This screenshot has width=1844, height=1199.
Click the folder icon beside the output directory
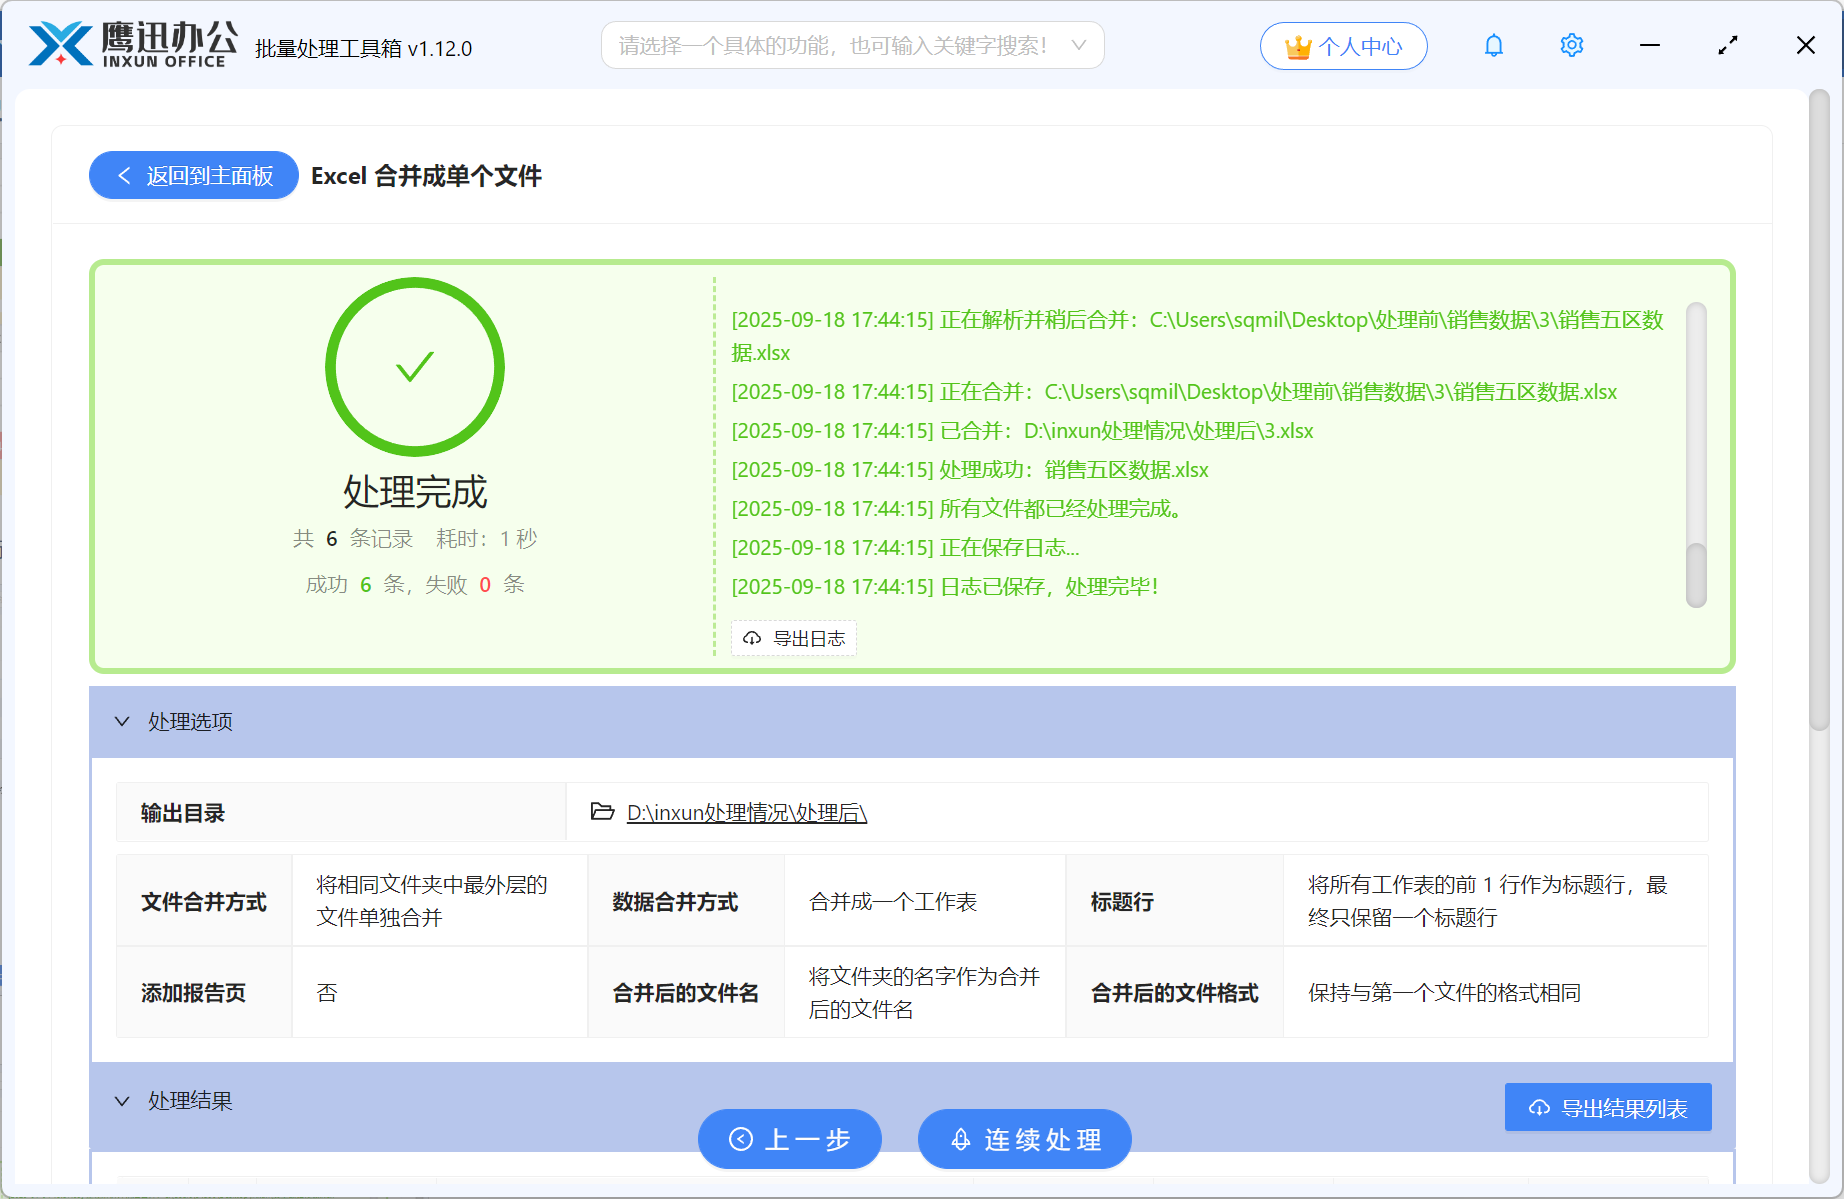pyautogui.click(x=600, y=813)
